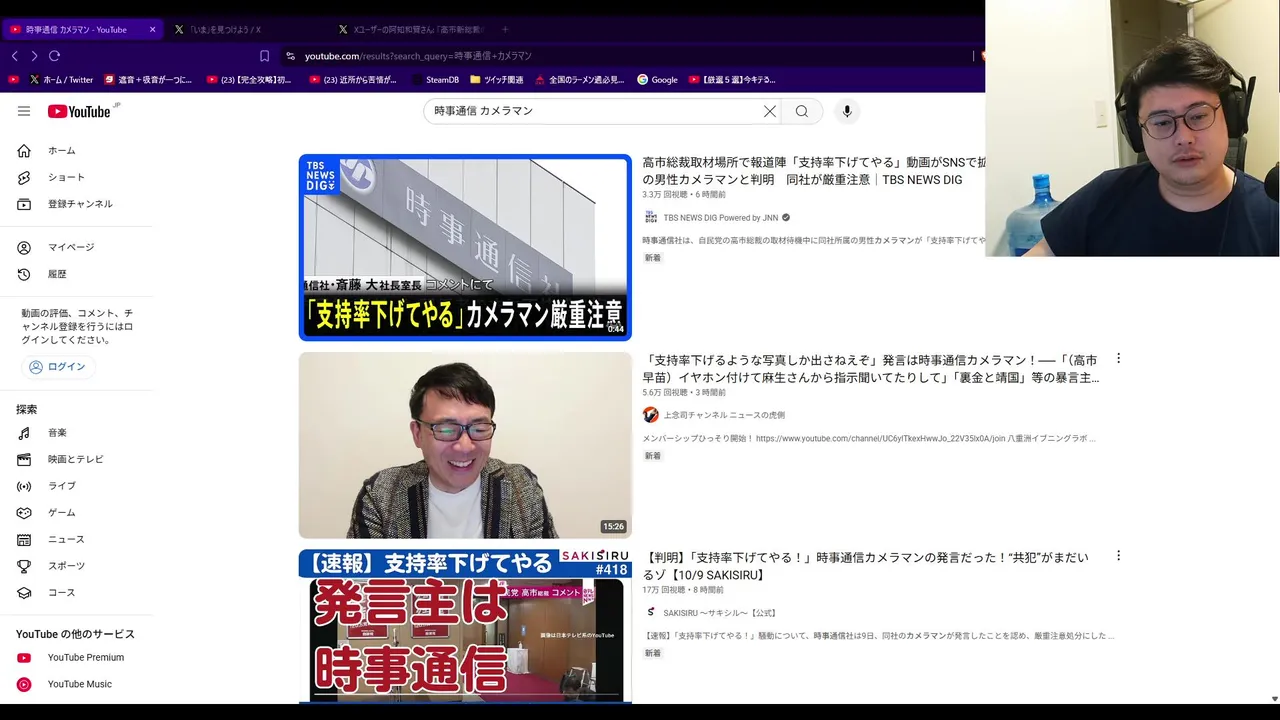Image resolution: width=1280 pixels, height=720 pixels.
Task: Click the 上念司チャンネル avatar icon
Action: click(651, 415)
